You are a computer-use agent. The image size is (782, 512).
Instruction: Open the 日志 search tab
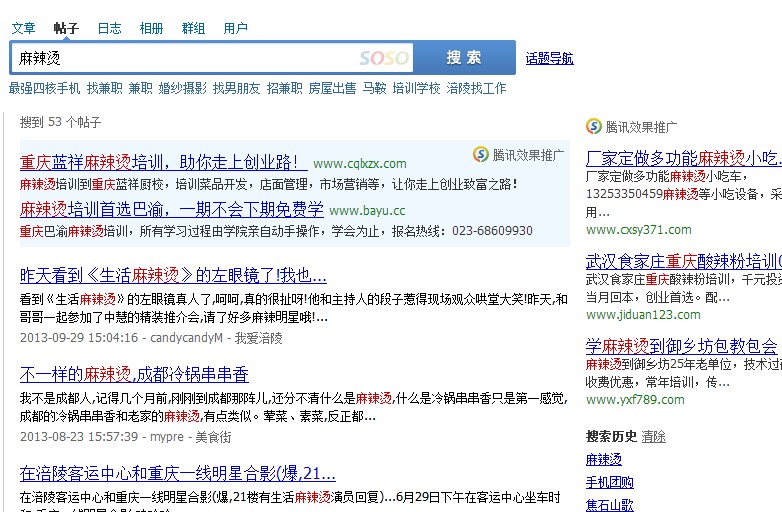pos(109,28)
